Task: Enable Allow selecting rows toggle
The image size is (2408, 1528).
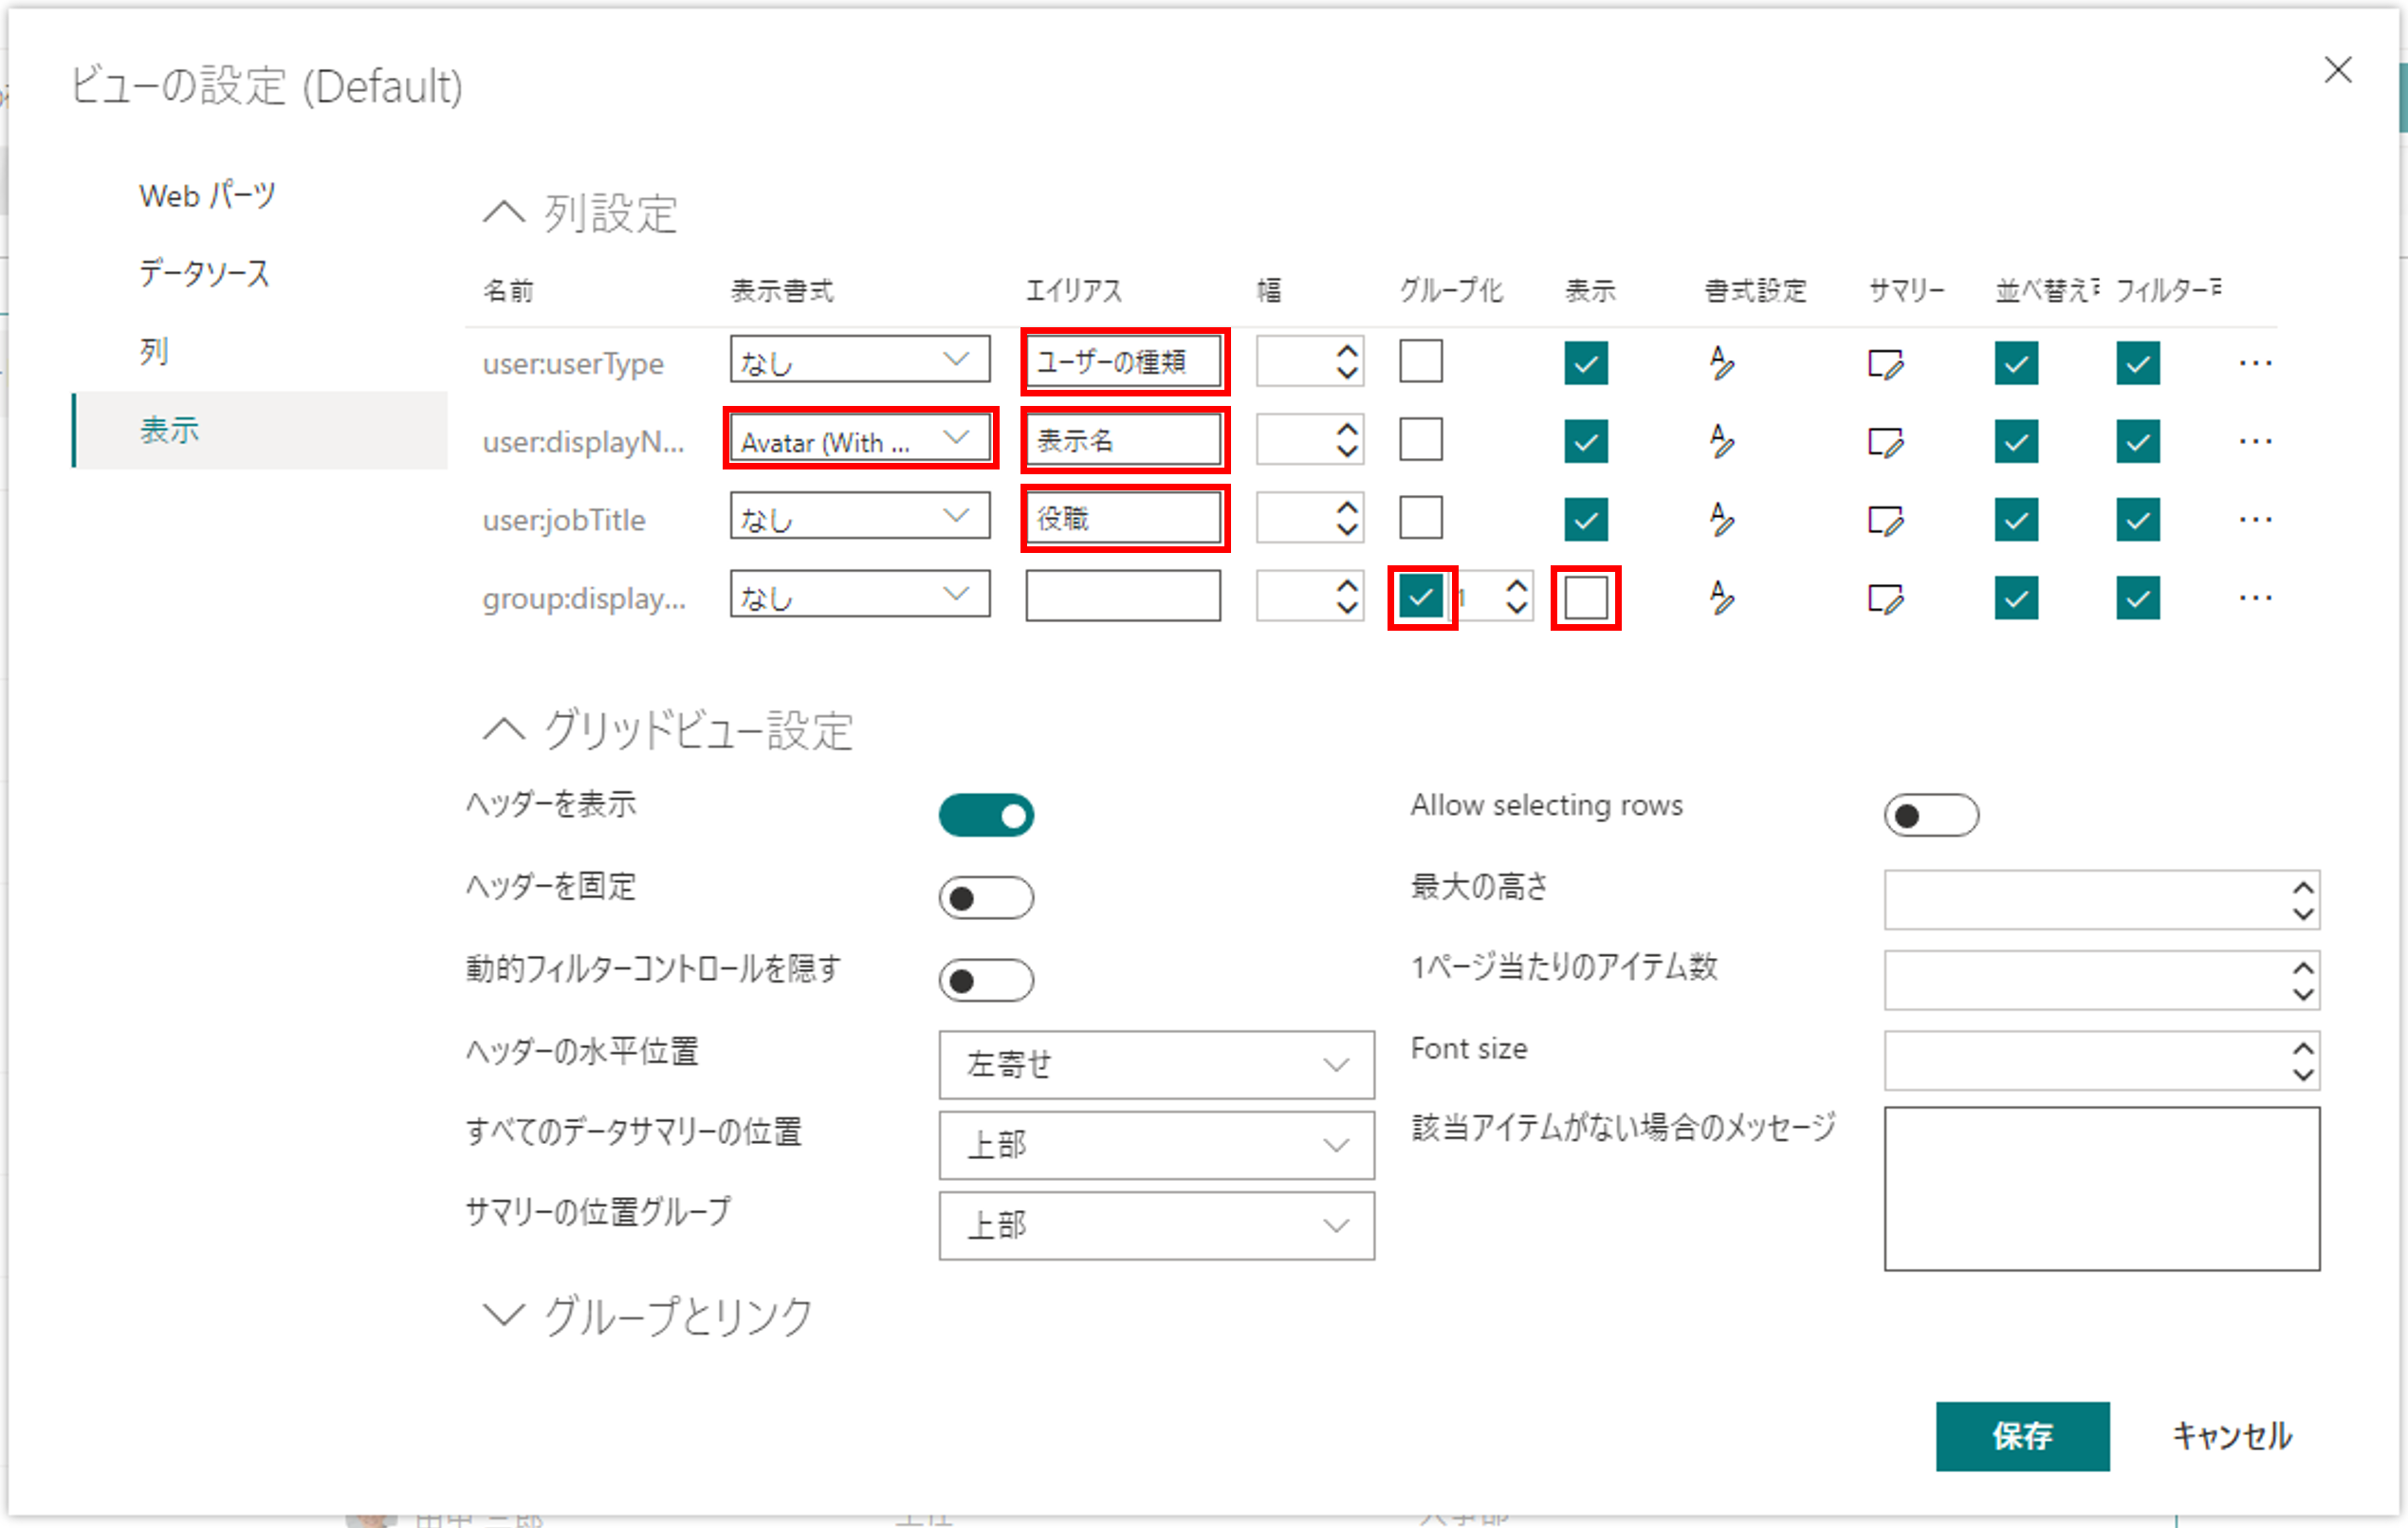Action: pyautogui.click(x=1930, y=816)
